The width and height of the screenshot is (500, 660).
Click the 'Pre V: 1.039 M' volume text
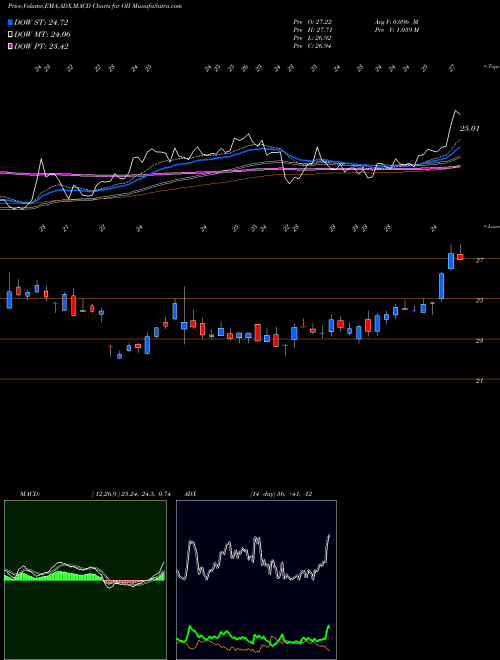point(396,30)
